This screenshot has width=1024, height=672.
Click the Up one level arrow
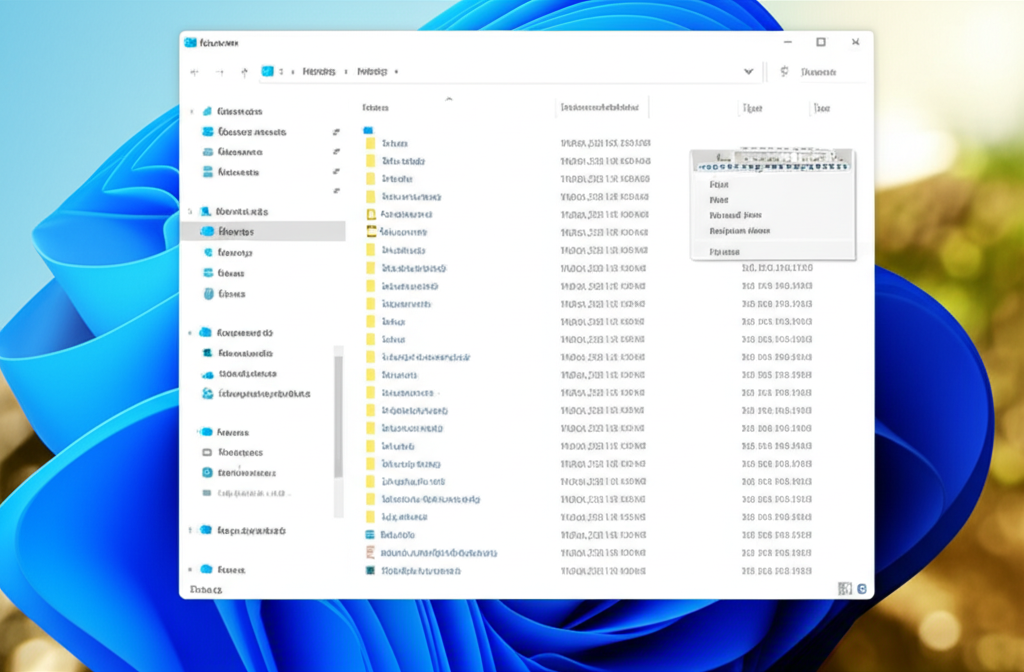(x=244, y=72)
